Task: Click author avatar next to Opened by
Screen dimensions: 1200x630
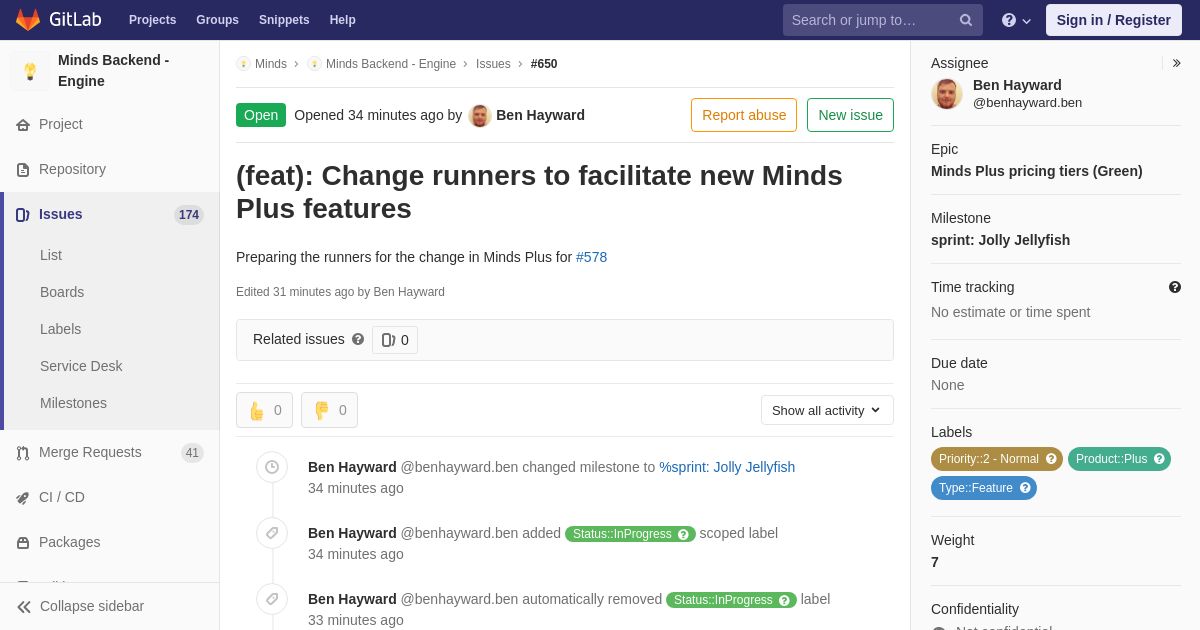Action: pyautogui.click(x=480, y=115)
